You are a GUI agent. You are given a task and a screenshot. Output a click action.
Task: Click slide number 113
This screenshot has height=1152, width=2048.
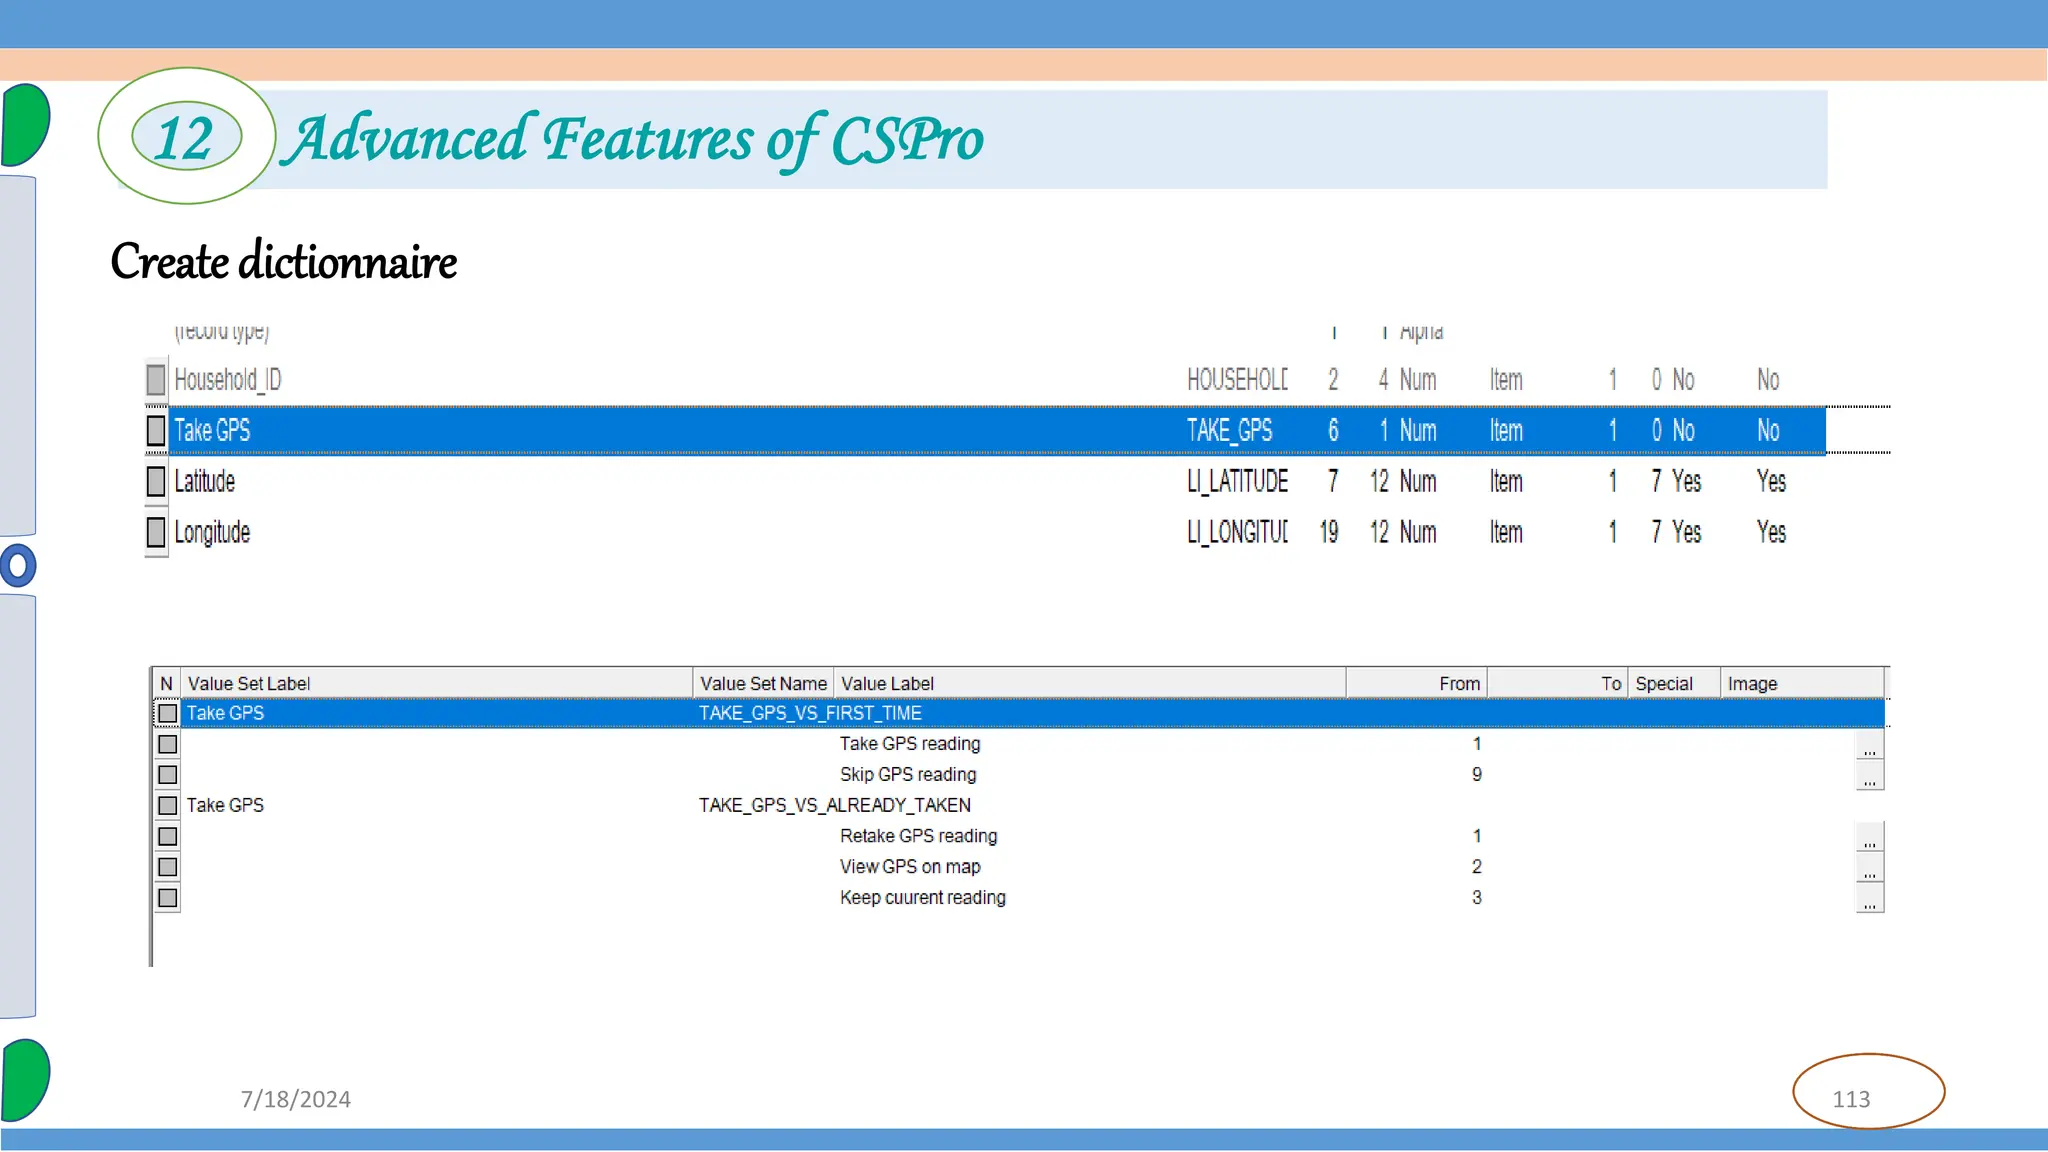point(1851,1099)
